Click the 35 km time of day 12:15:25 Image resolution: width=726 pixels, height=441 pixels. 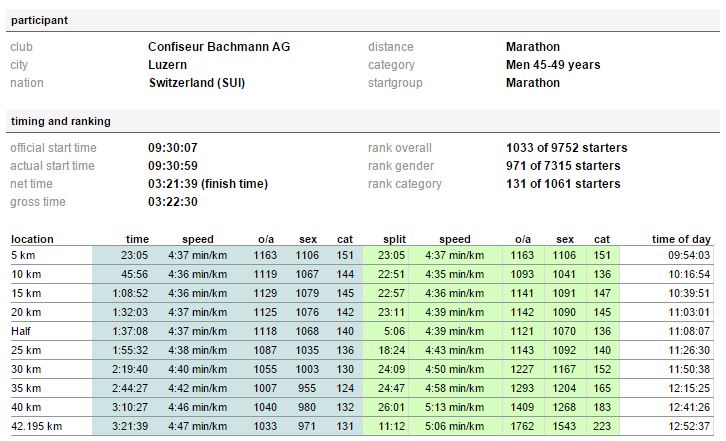coord(689,388)
